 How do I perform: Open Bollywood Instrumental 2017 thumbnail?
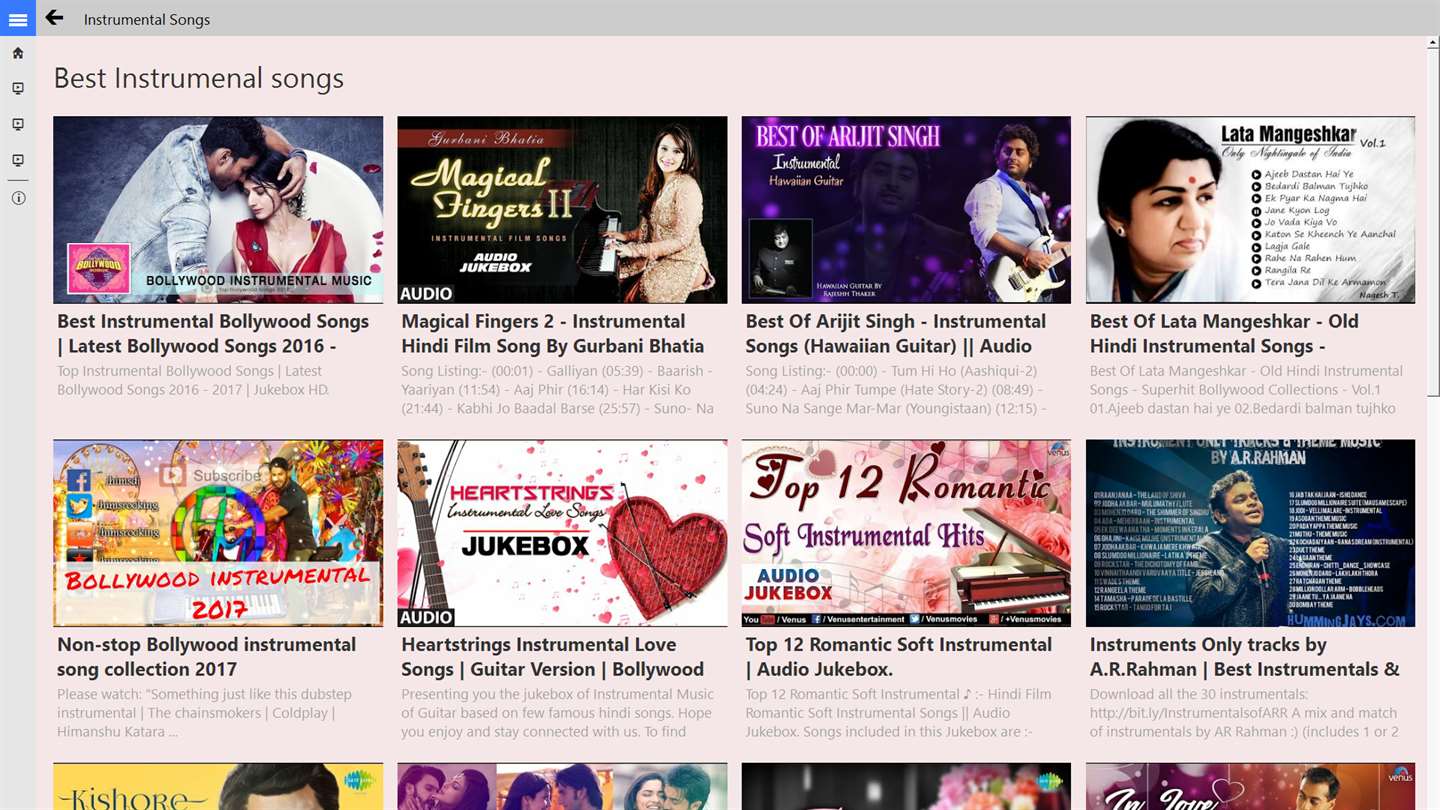tap(218, 533)
